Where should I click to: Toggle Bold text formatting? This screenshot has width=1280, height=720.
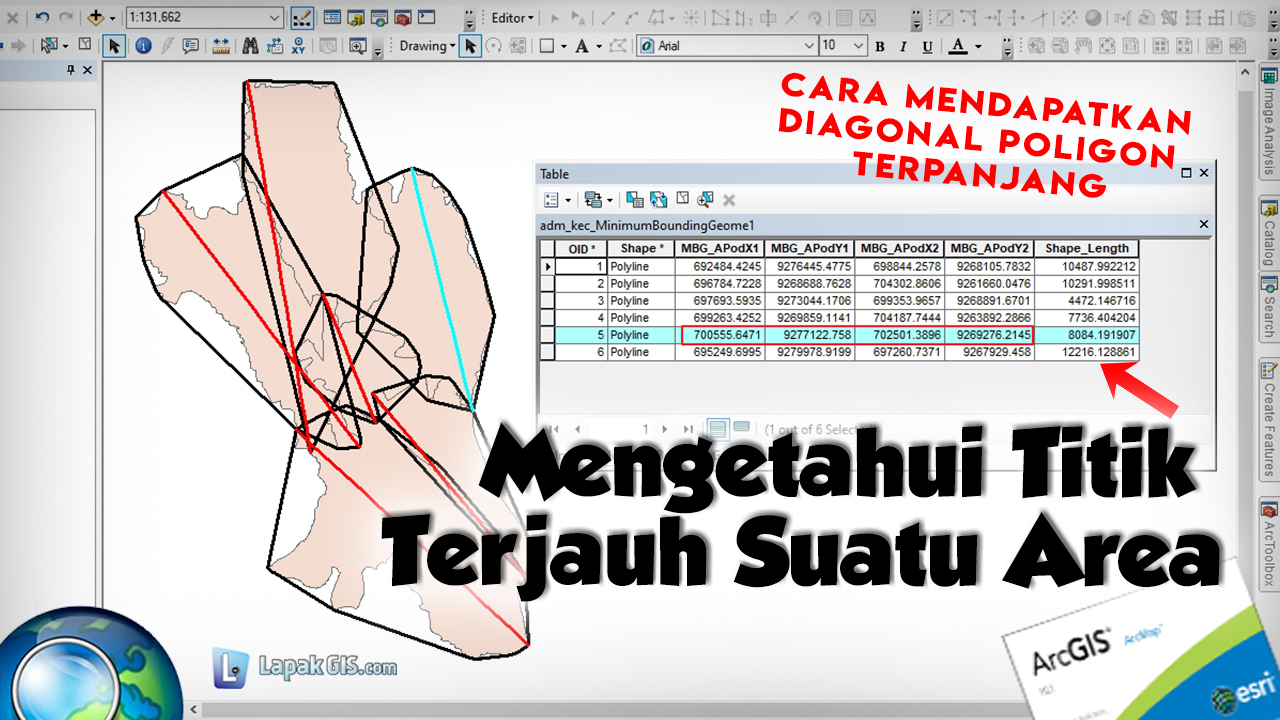click(x=880, y=46)
